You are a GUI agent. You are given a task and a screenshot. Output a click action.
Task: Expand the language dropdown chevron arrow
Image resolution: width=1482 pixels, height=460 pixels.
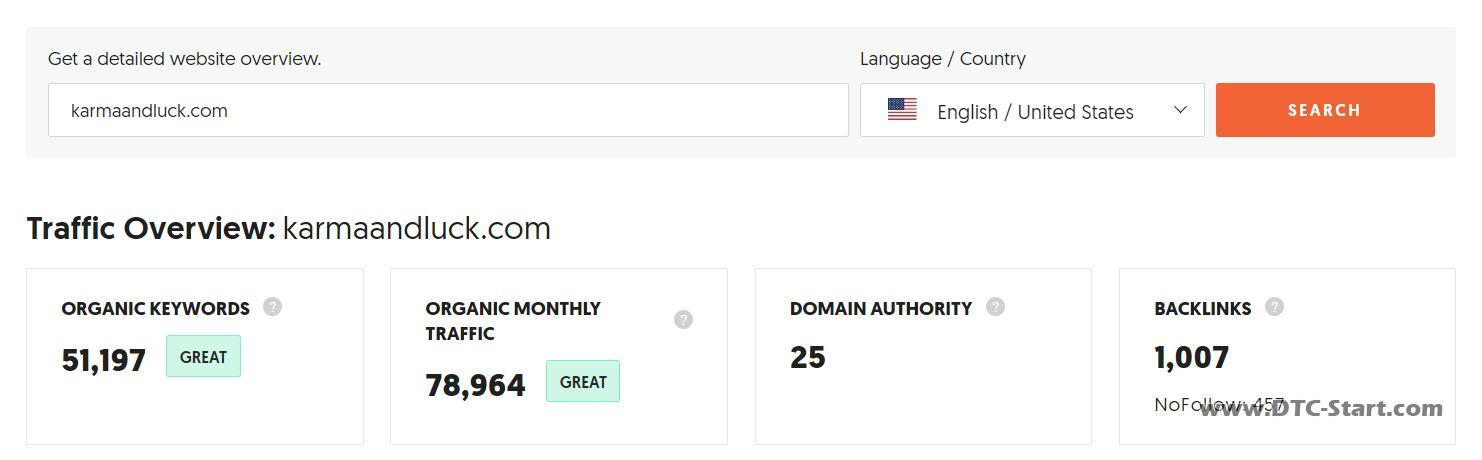point(1180,110)
